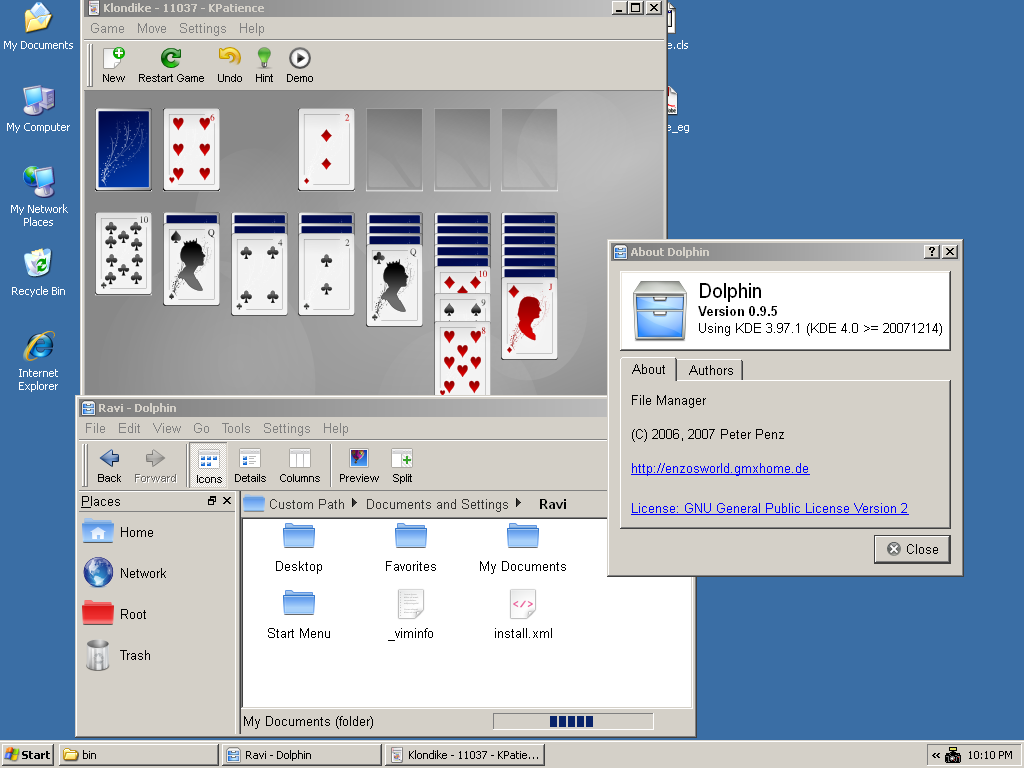The height and width of the screenshot is (768, 1024).
Task: Select the red jack of diamonds card
Action: tap(529, 318)
